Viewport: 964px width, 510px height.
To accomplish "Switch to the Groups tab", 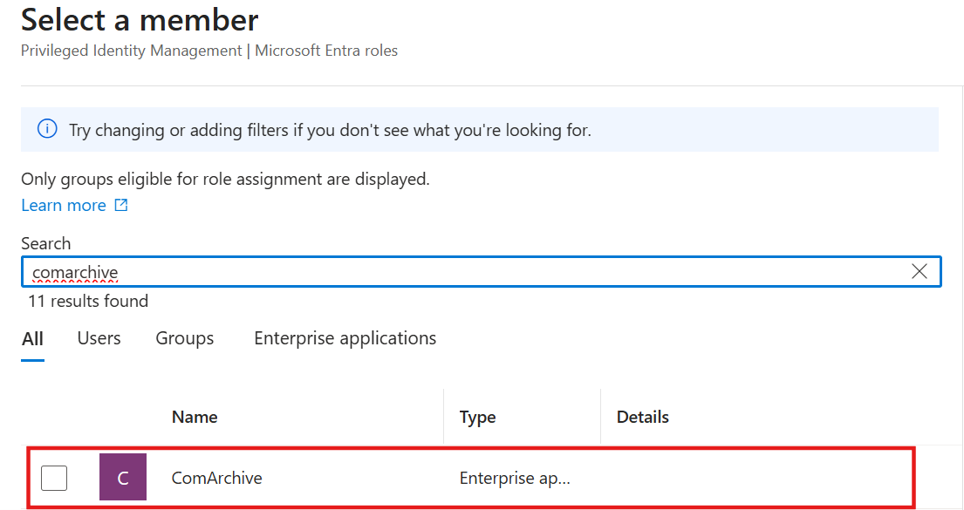I will (184, 338).
